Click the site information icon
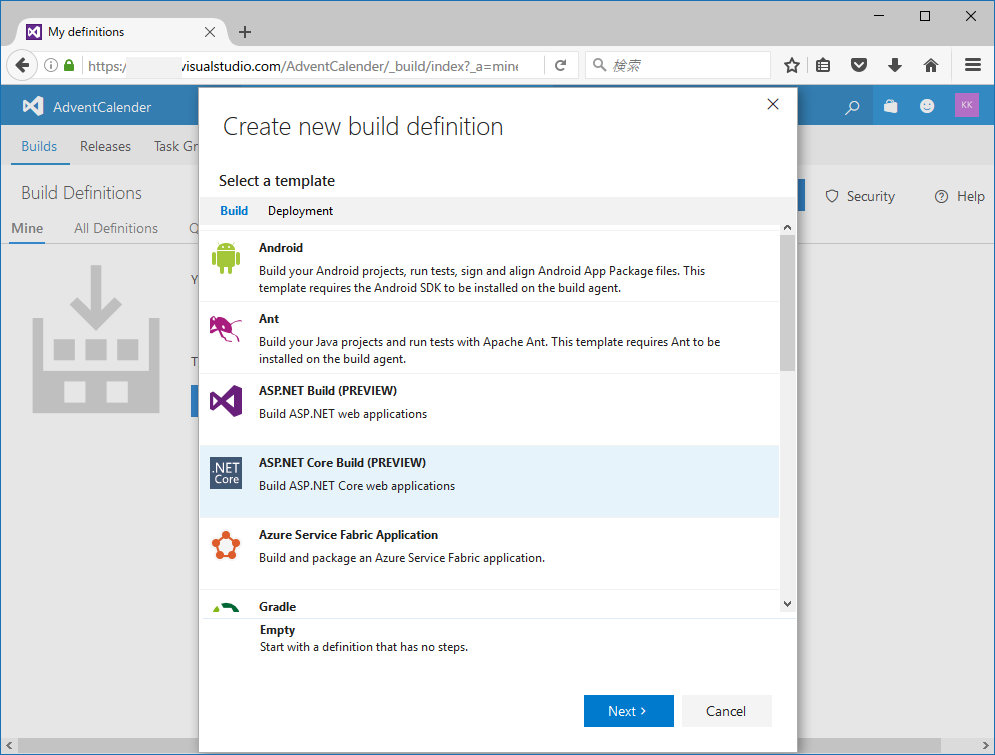The height and width of the screenshot is (755, 995). (51, 65)
